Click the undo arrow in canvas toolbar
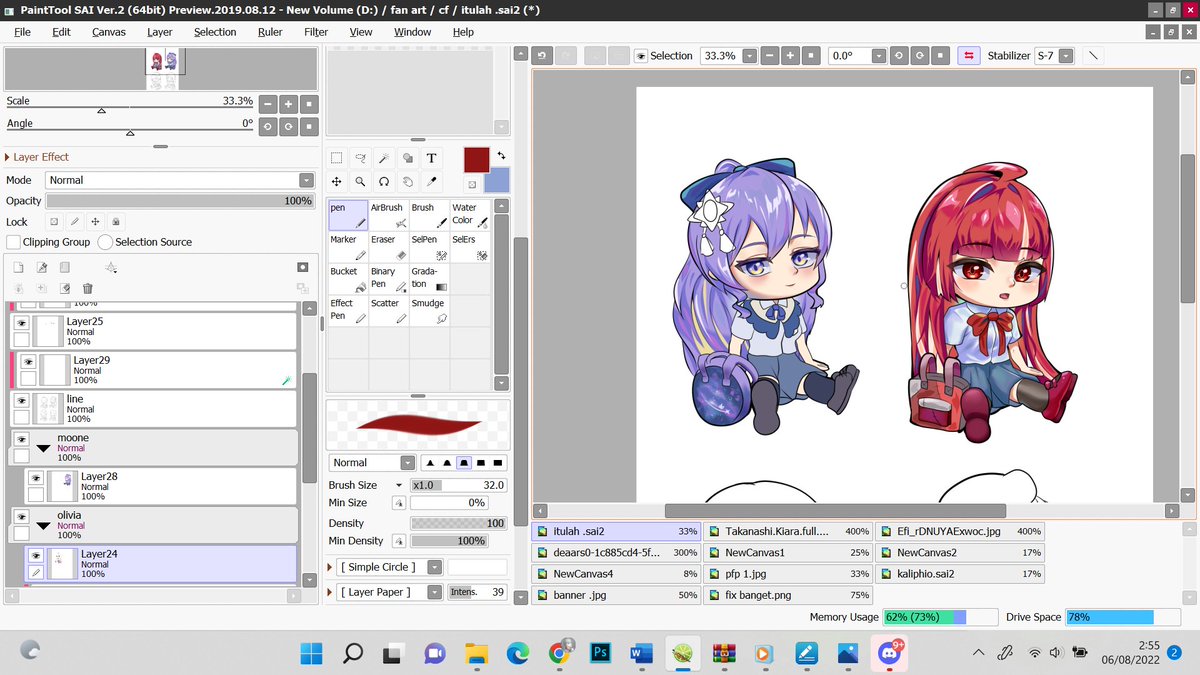Screen dimensions: 1200x675 543,56
